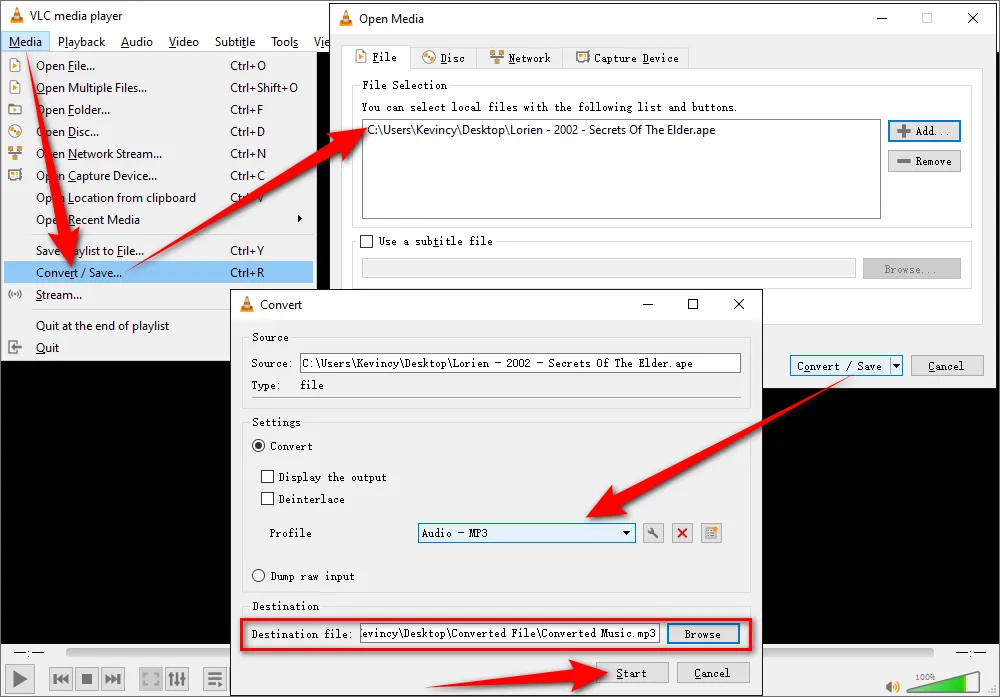Toggle the playlist view icon

coord(215,679)
